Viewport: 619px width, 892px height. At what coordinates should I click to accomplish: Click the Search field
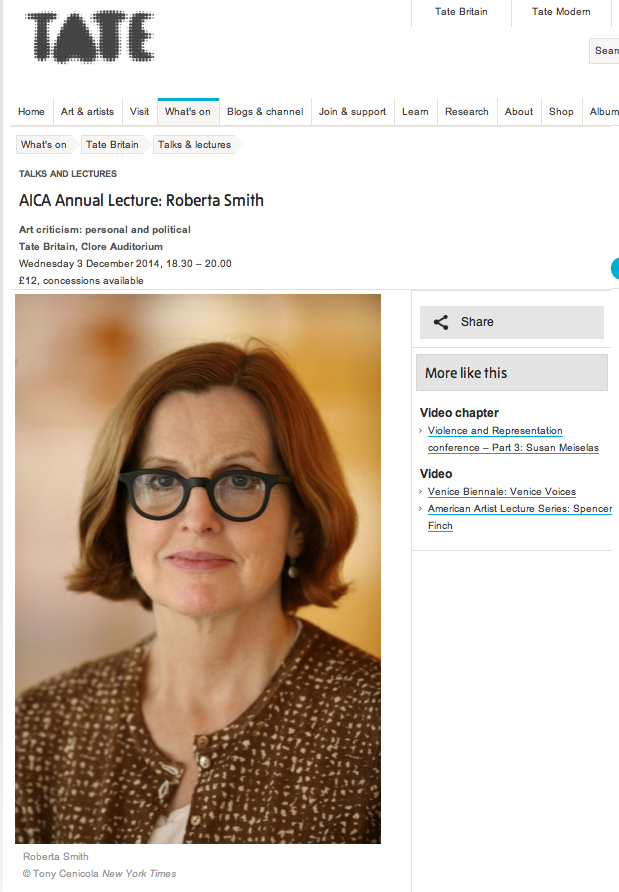pos(604,51)
